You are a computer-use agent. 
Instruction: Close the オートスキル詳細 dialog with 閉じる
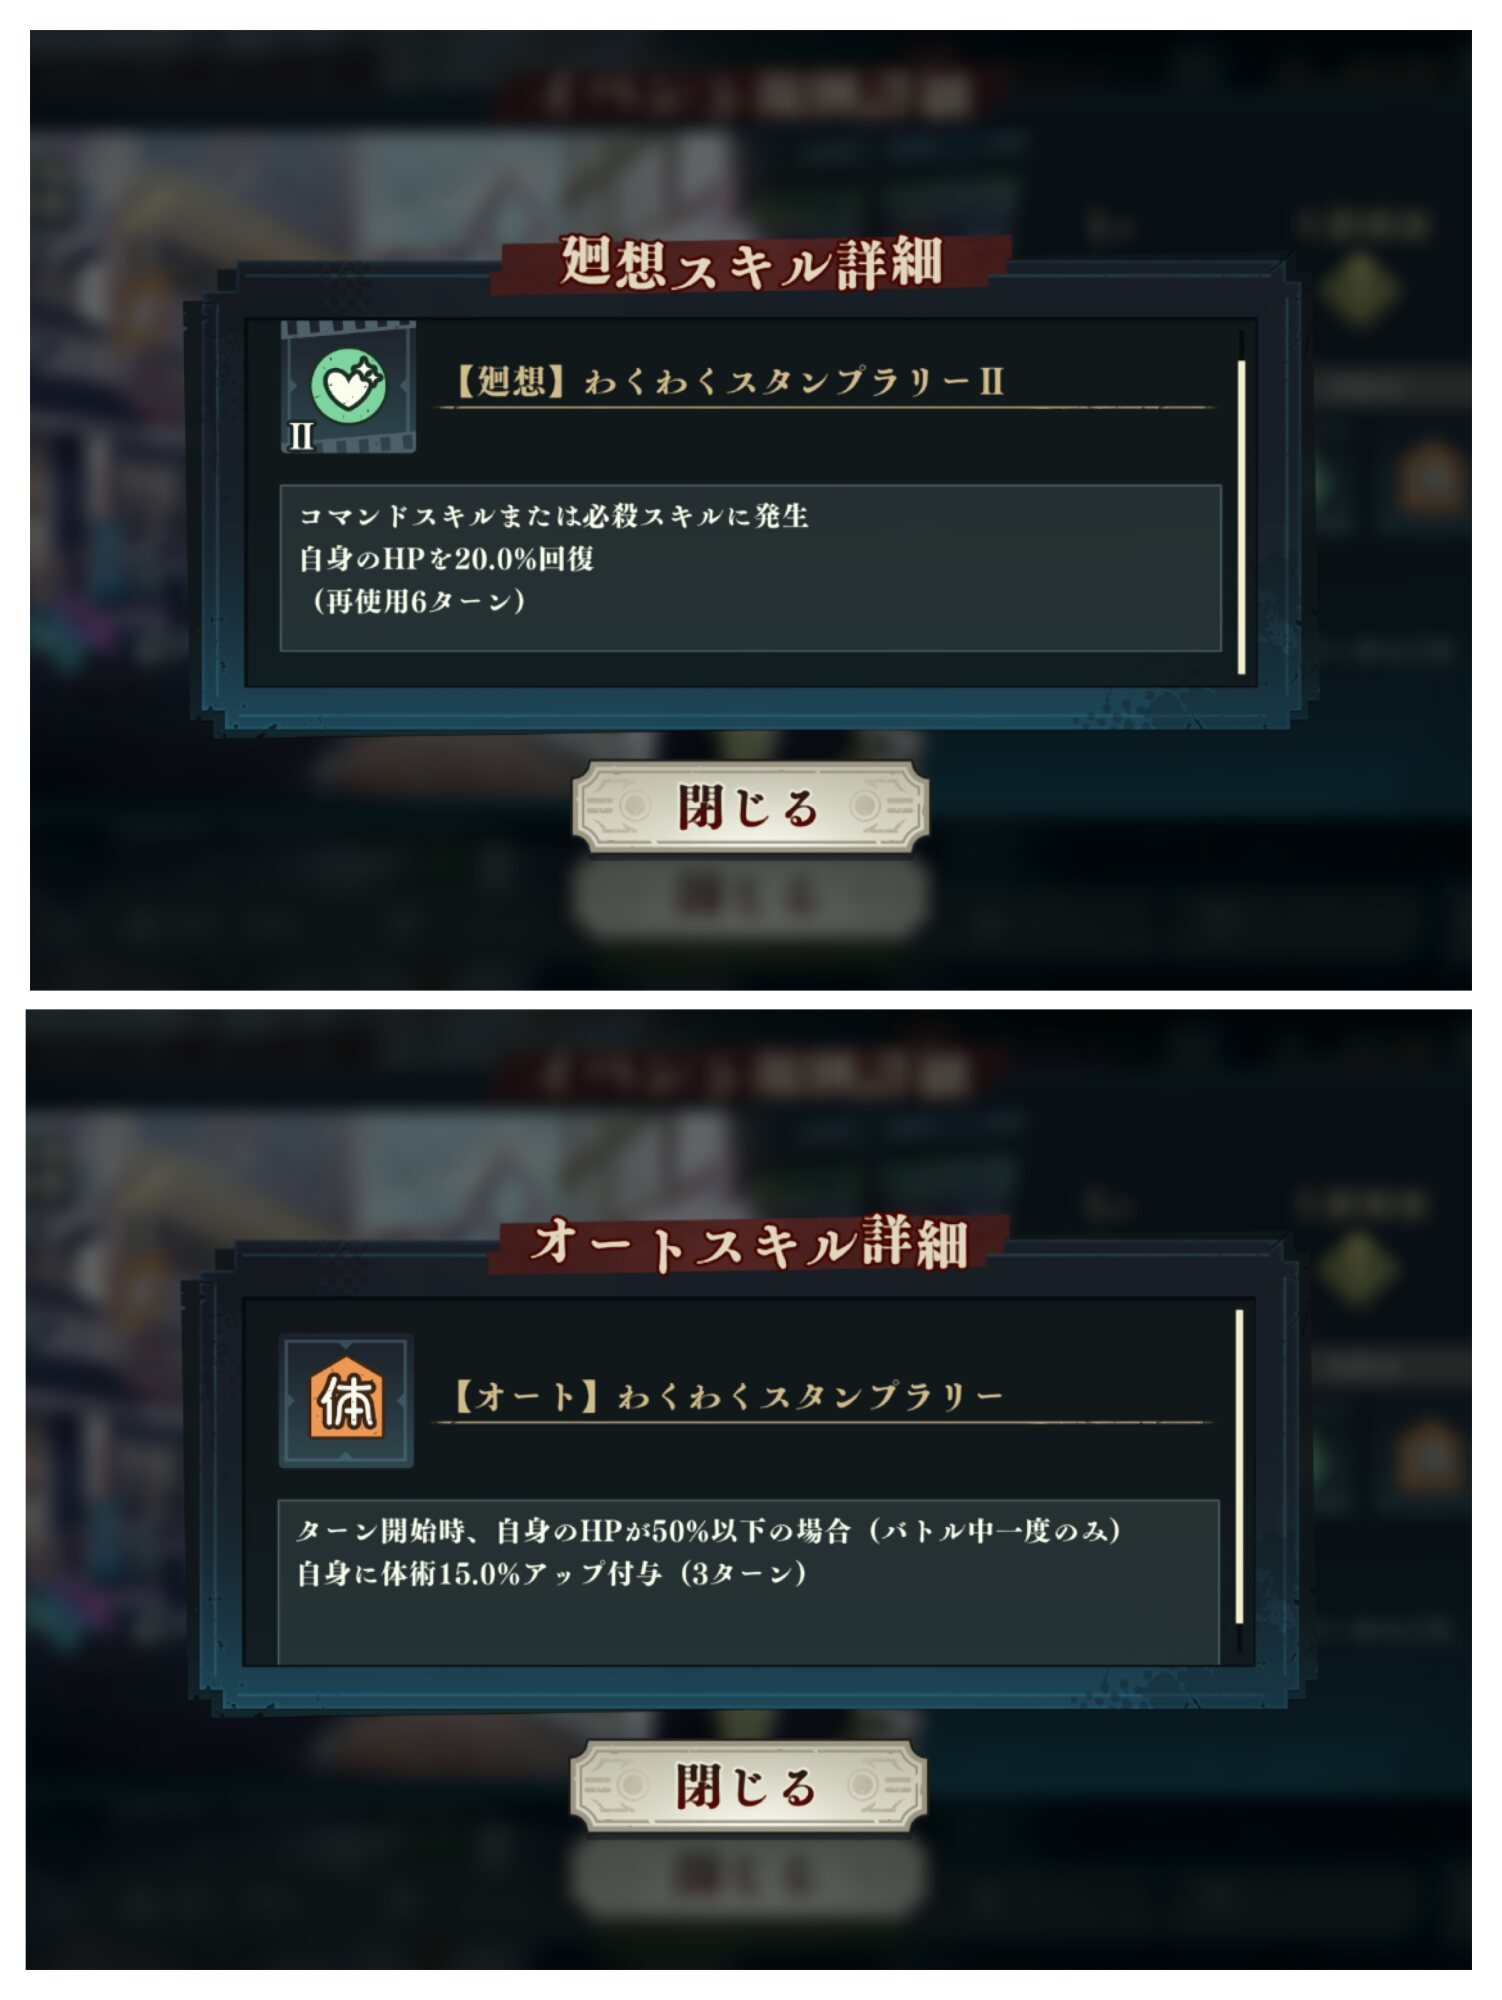[748, 1787]
